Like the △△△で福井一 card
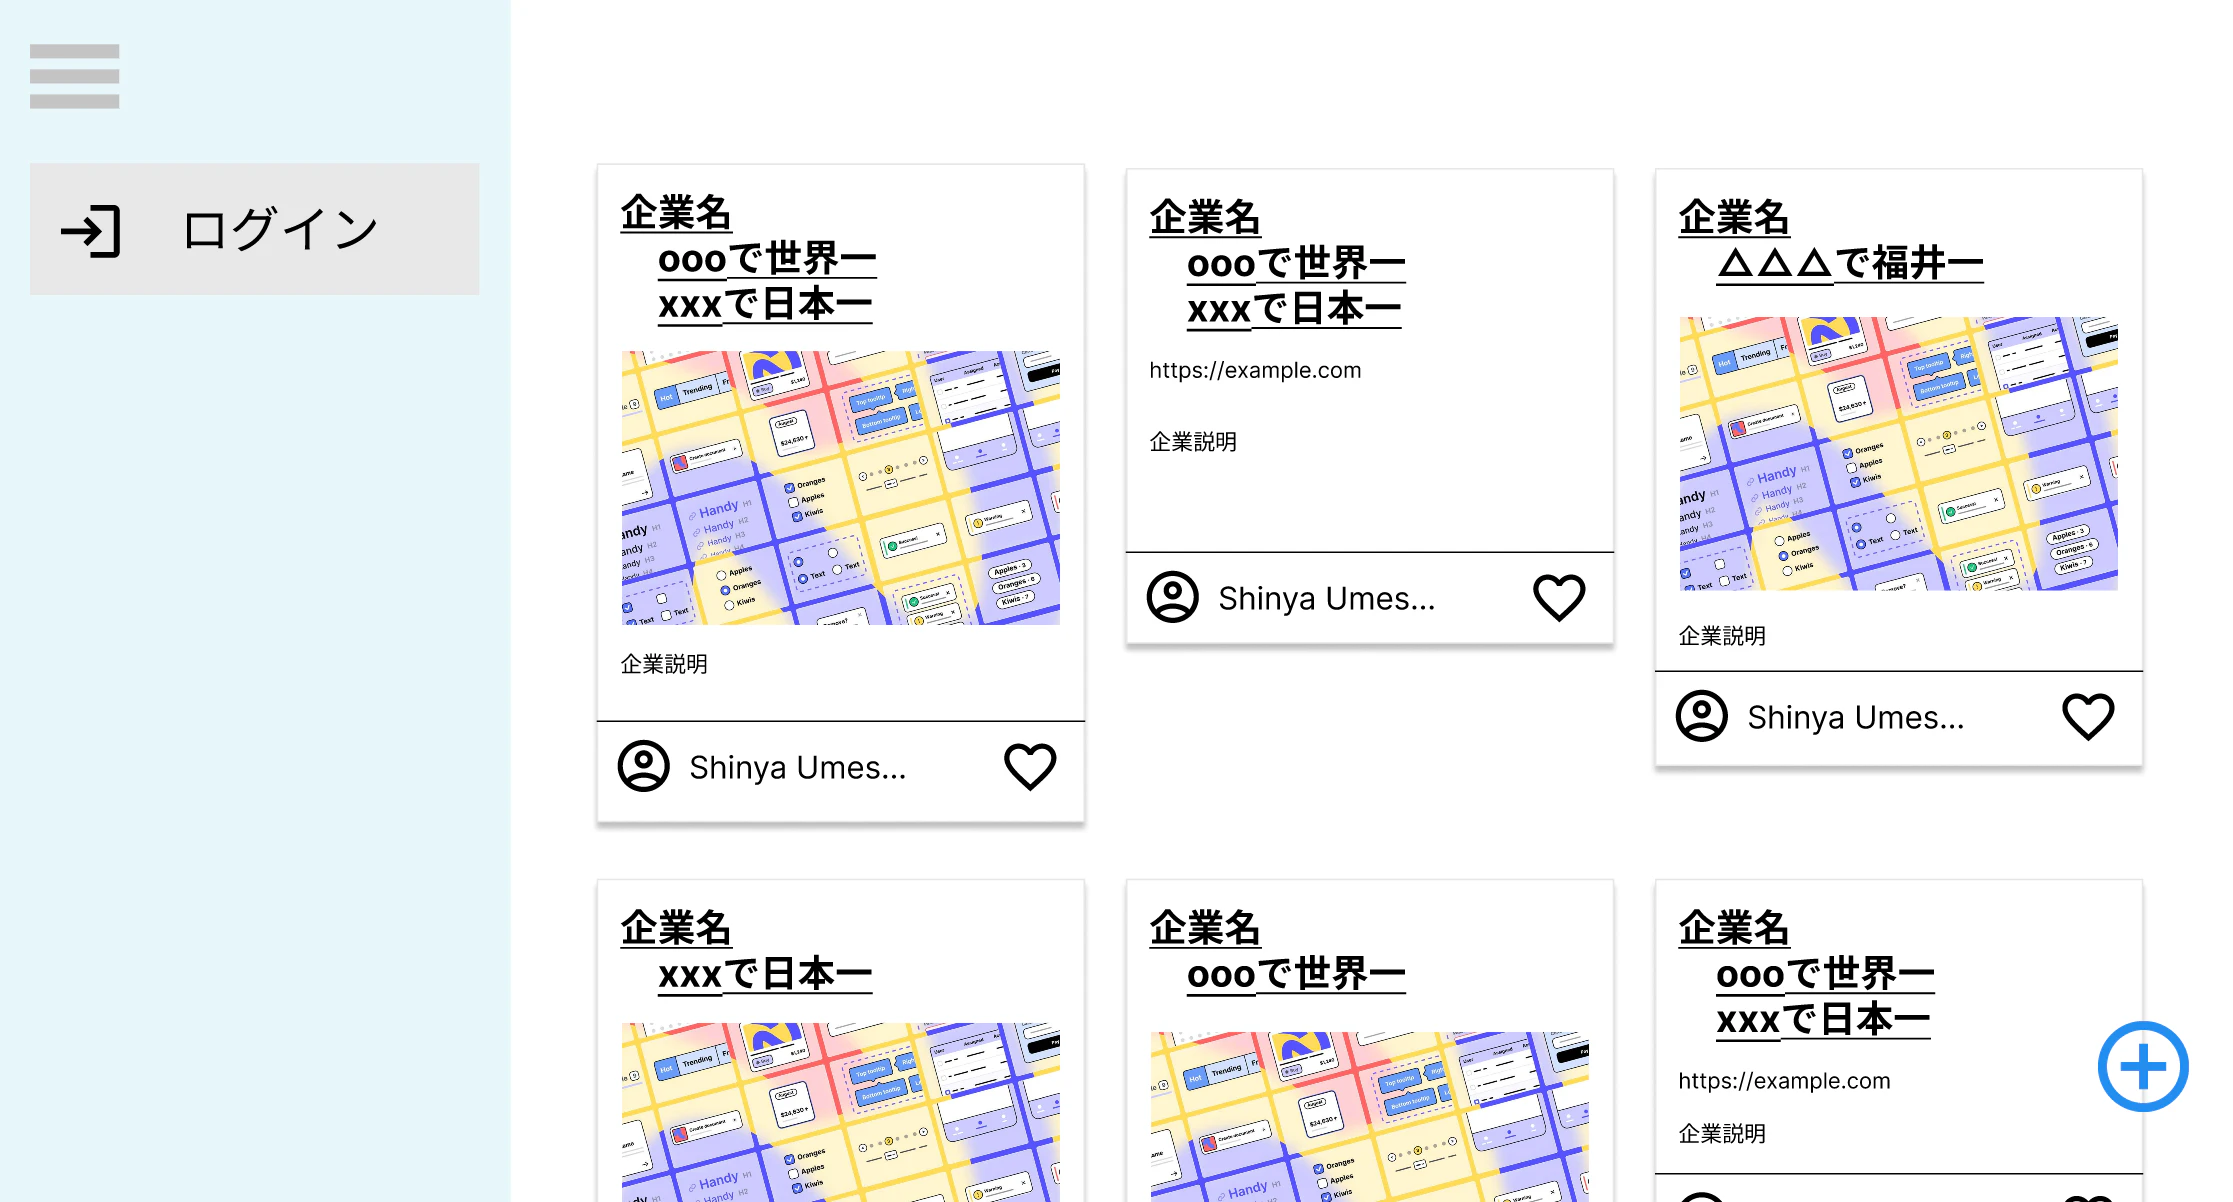Screen dimensions: 2233x1202 click(x=2088, y=717)
